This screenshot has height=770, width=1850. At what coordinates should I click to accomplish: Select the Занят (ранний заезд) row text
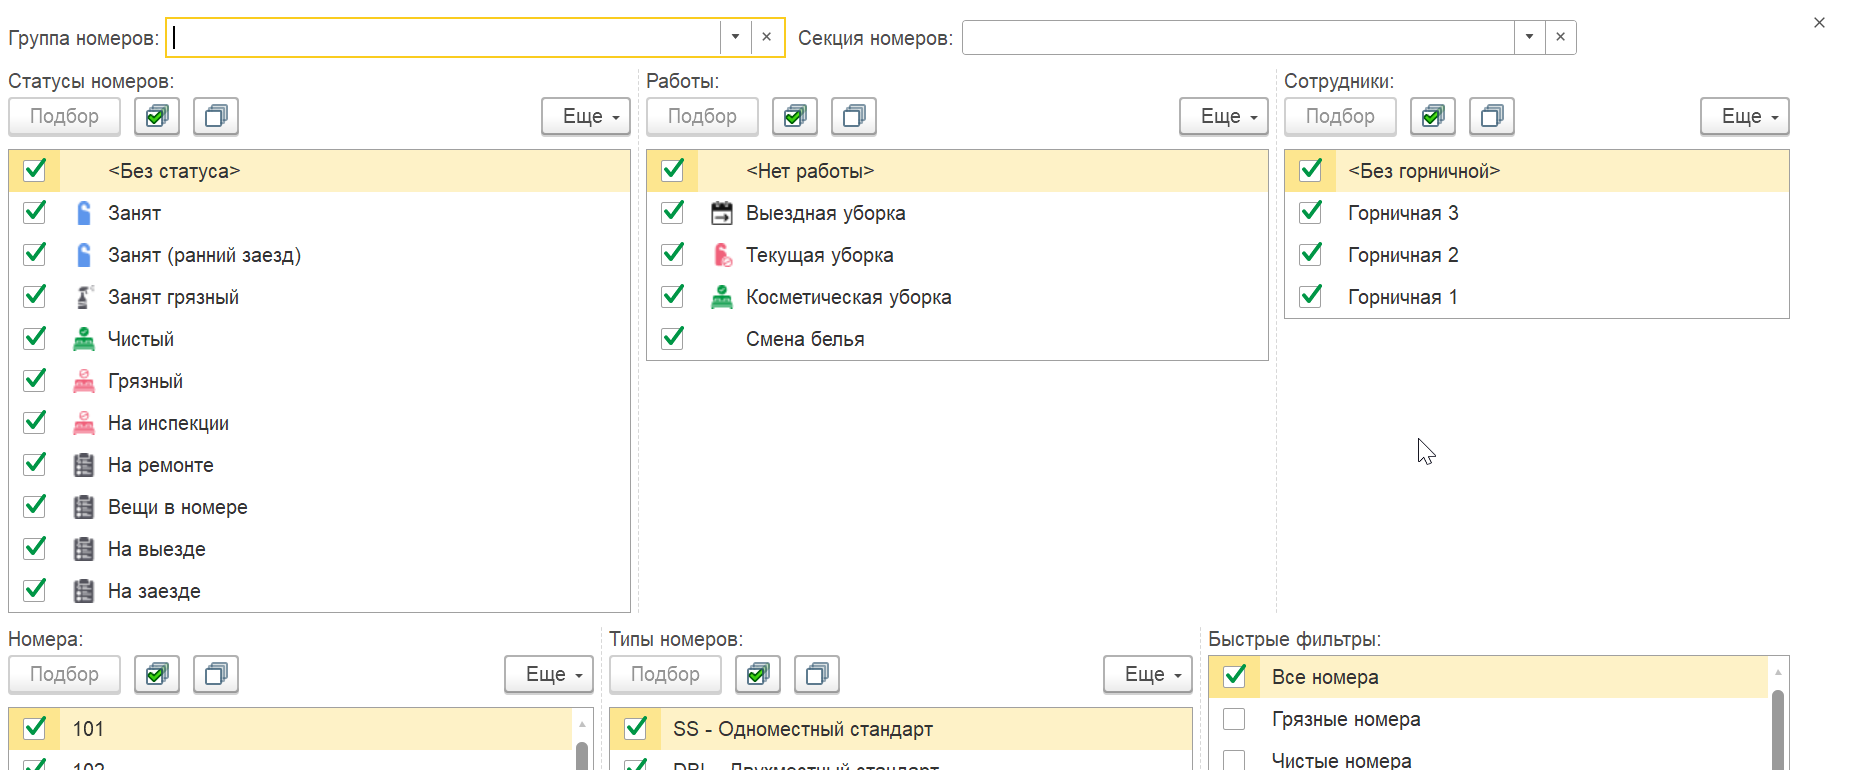[x=204, y=255]
